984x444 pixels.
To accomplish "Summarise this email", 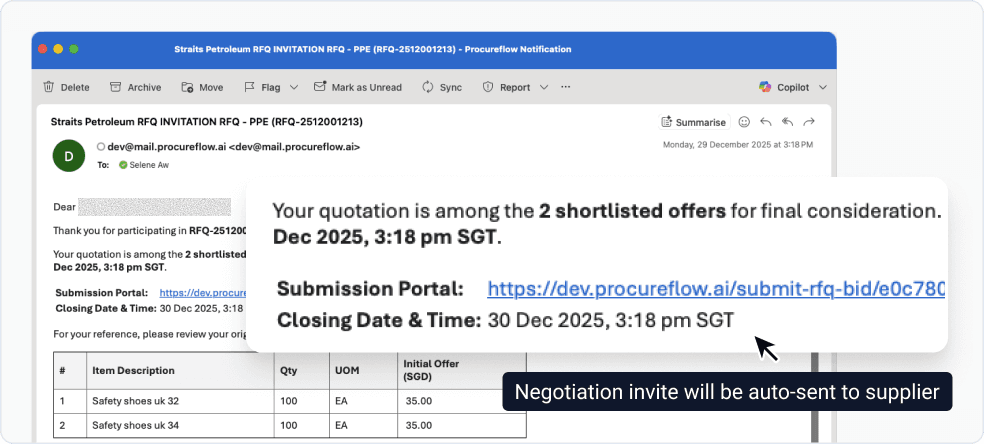I will pyautogui.click(x=694, y=122).
